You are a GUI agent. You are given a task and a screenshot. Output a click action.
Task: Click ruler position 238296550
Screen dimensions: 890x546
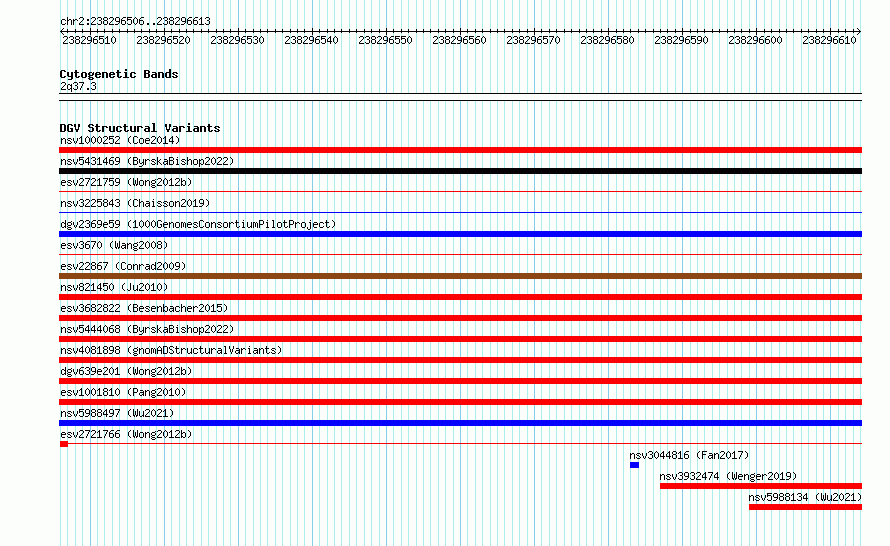385,40
